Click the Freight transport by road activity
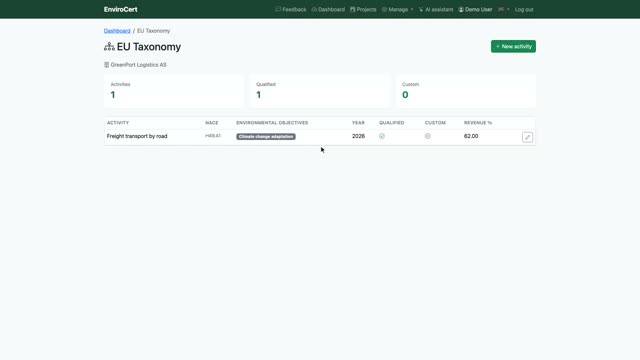Viewport: 640px width, 360px height. point(137,136)
